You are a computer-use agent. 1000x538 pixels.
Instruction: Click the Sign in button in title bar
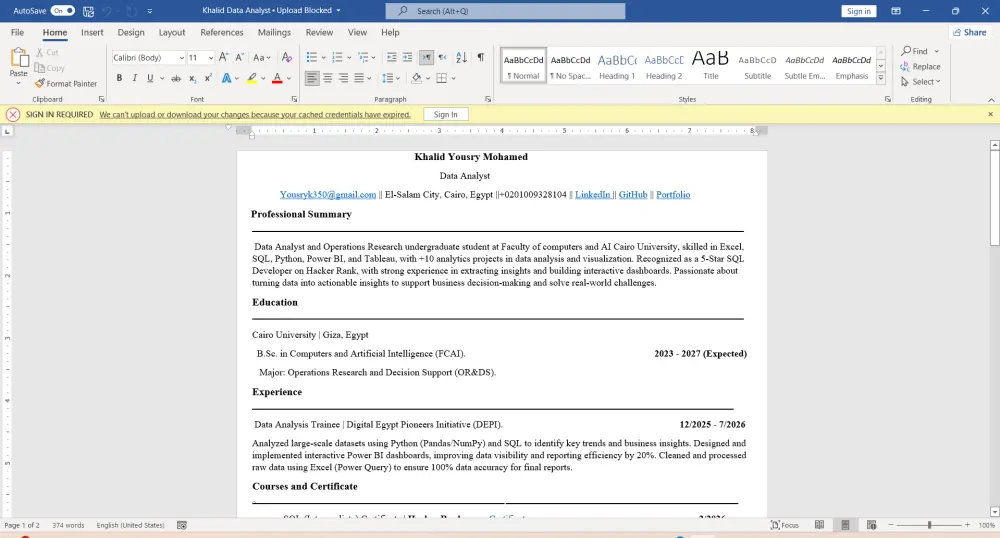tap(858, 11)
